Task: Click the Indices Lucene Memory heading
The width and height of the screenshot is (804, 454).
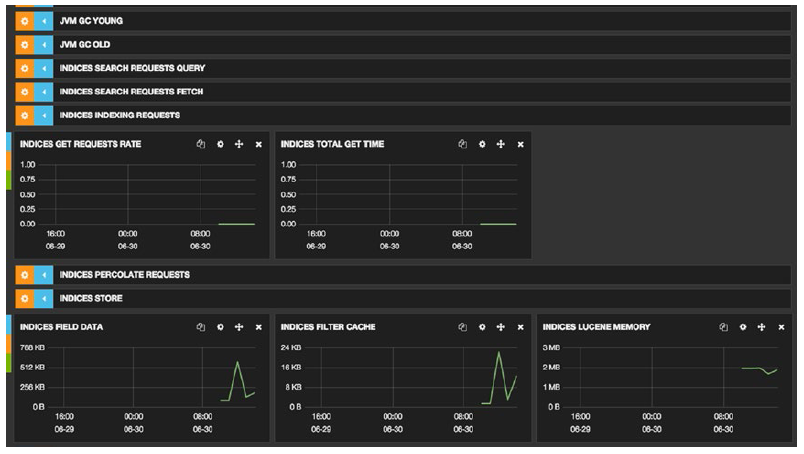Action: click(596, 327)
